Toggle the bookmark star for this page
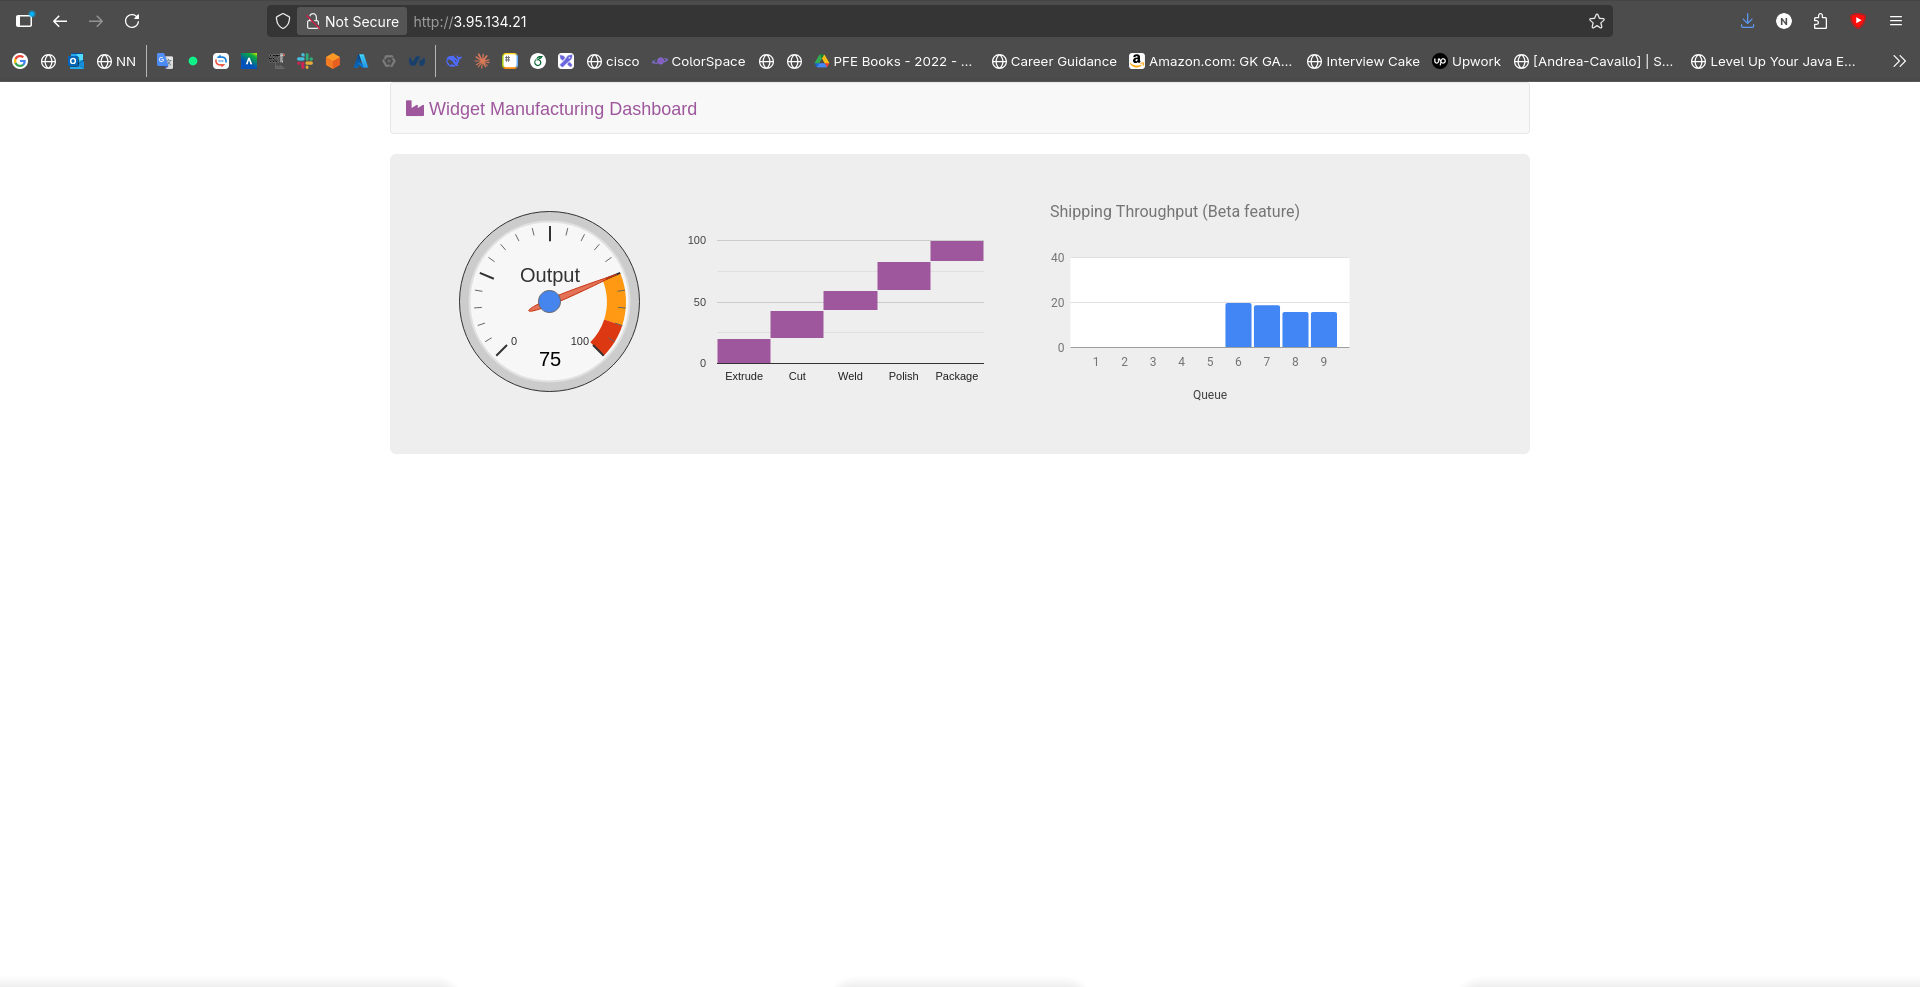 [1597, 21]
